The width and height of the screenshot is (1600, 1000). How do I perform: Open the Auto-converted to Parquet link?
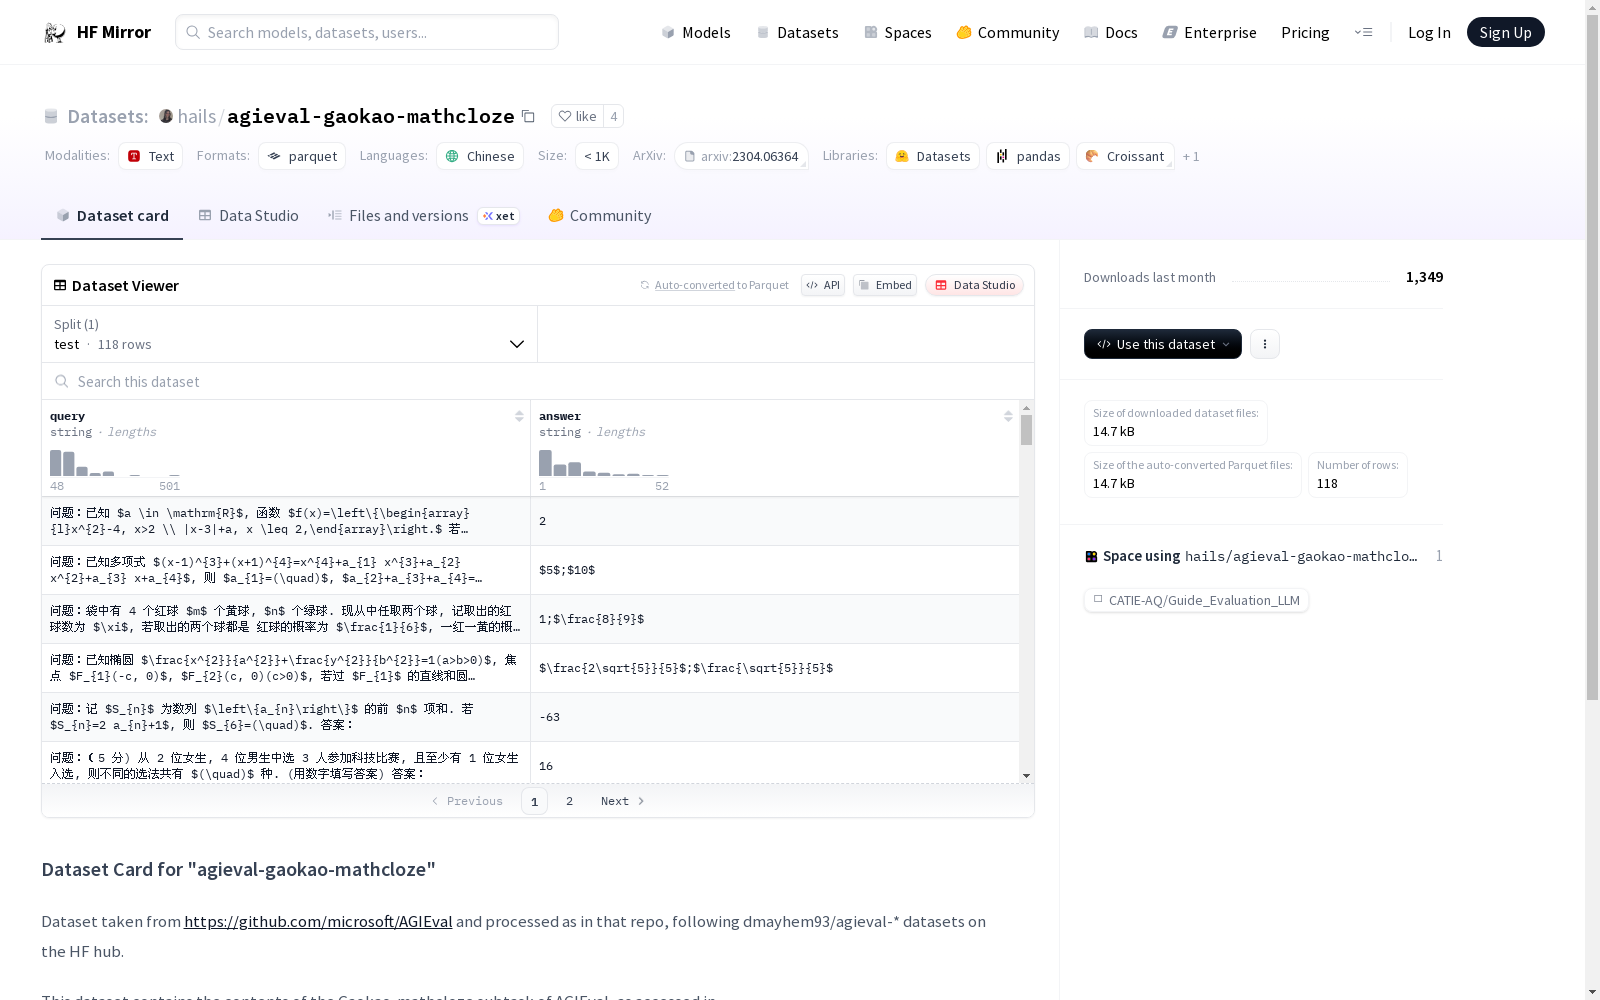pos(715,285)
